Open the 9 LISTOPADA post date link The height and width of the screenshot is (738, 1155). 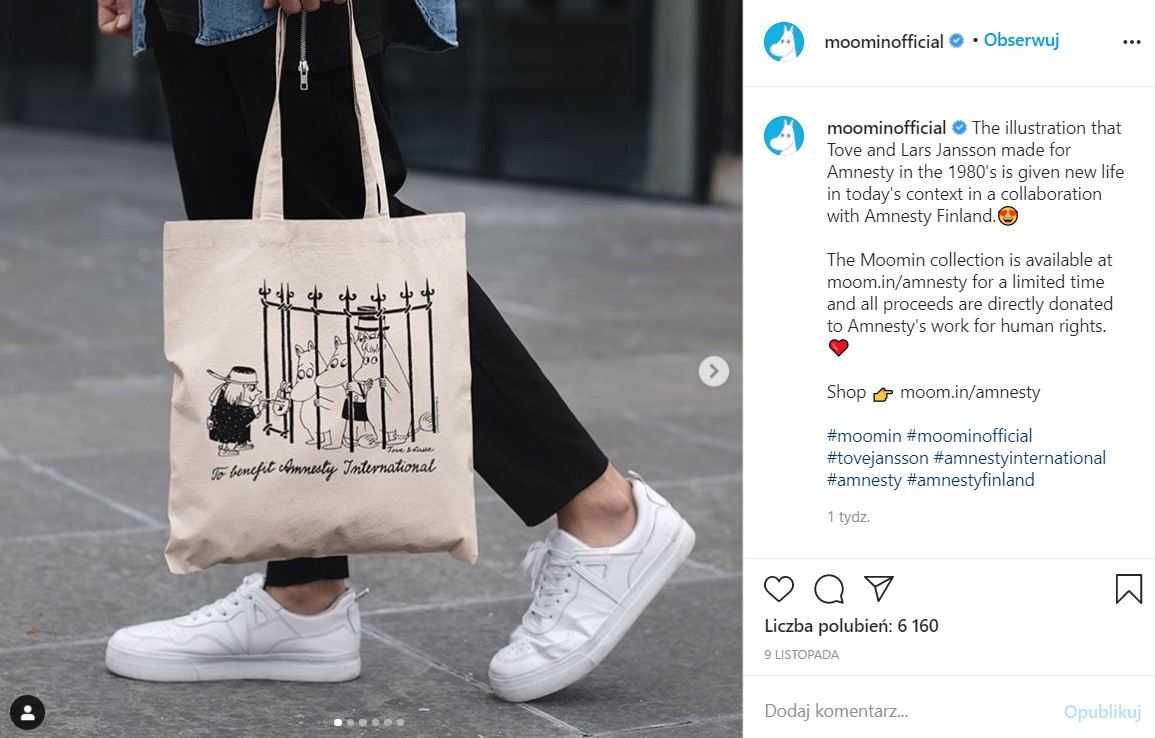(x=801, y=655)
